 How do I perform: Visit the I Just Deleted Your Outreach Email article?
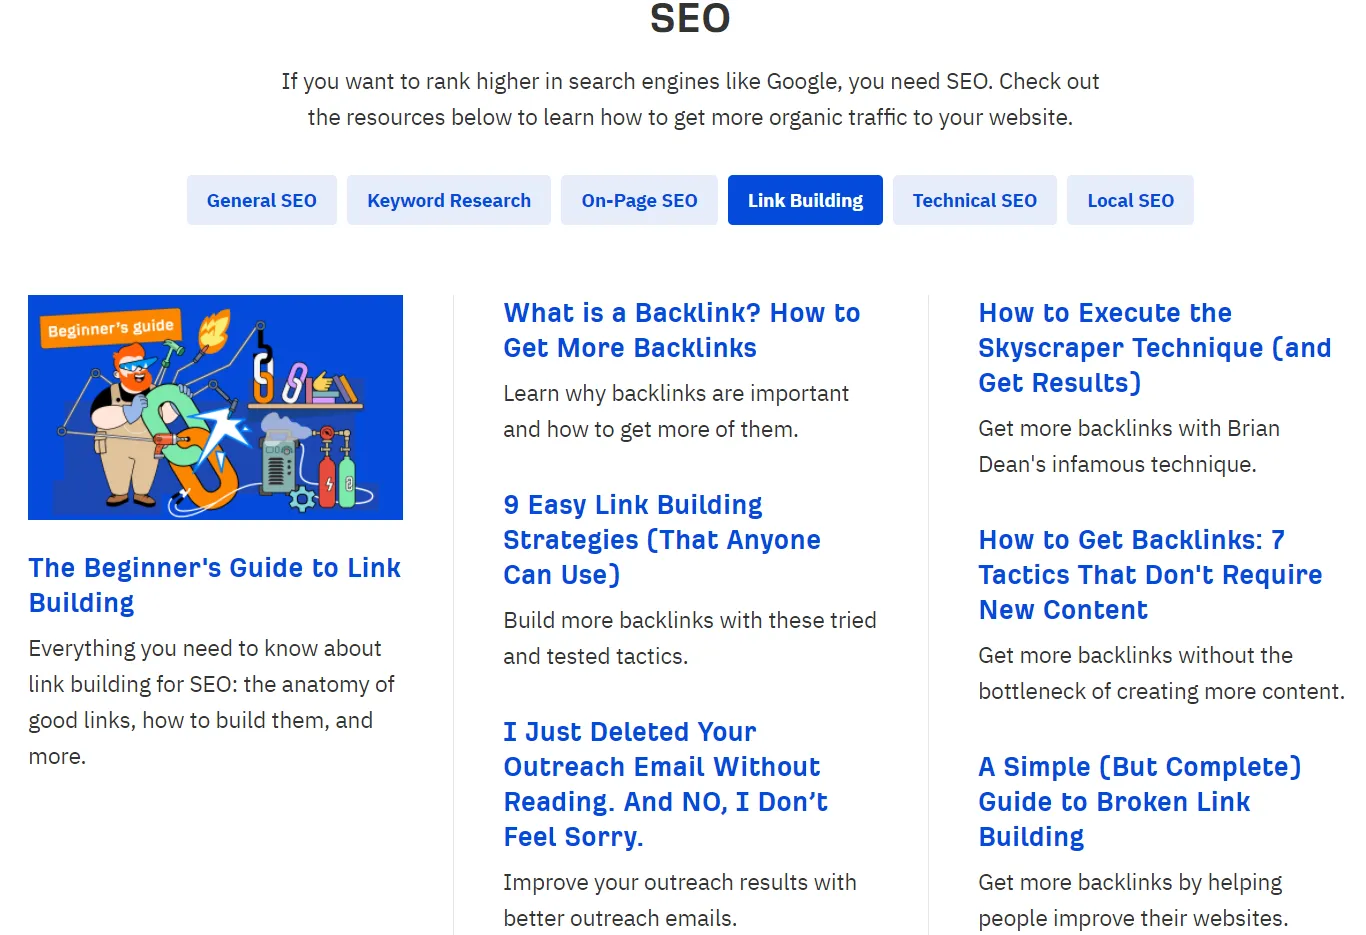tap(665, 784)
